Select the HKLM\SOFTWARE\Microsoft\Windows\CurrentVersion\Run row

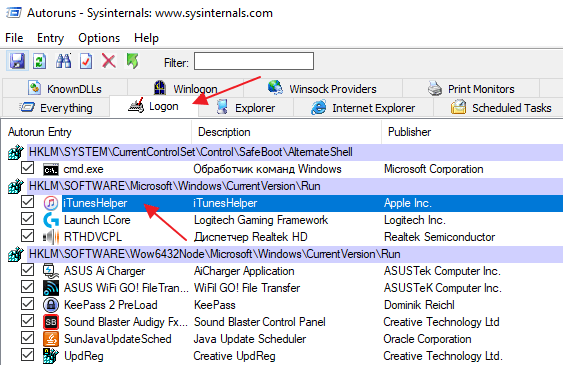point(294,186)
